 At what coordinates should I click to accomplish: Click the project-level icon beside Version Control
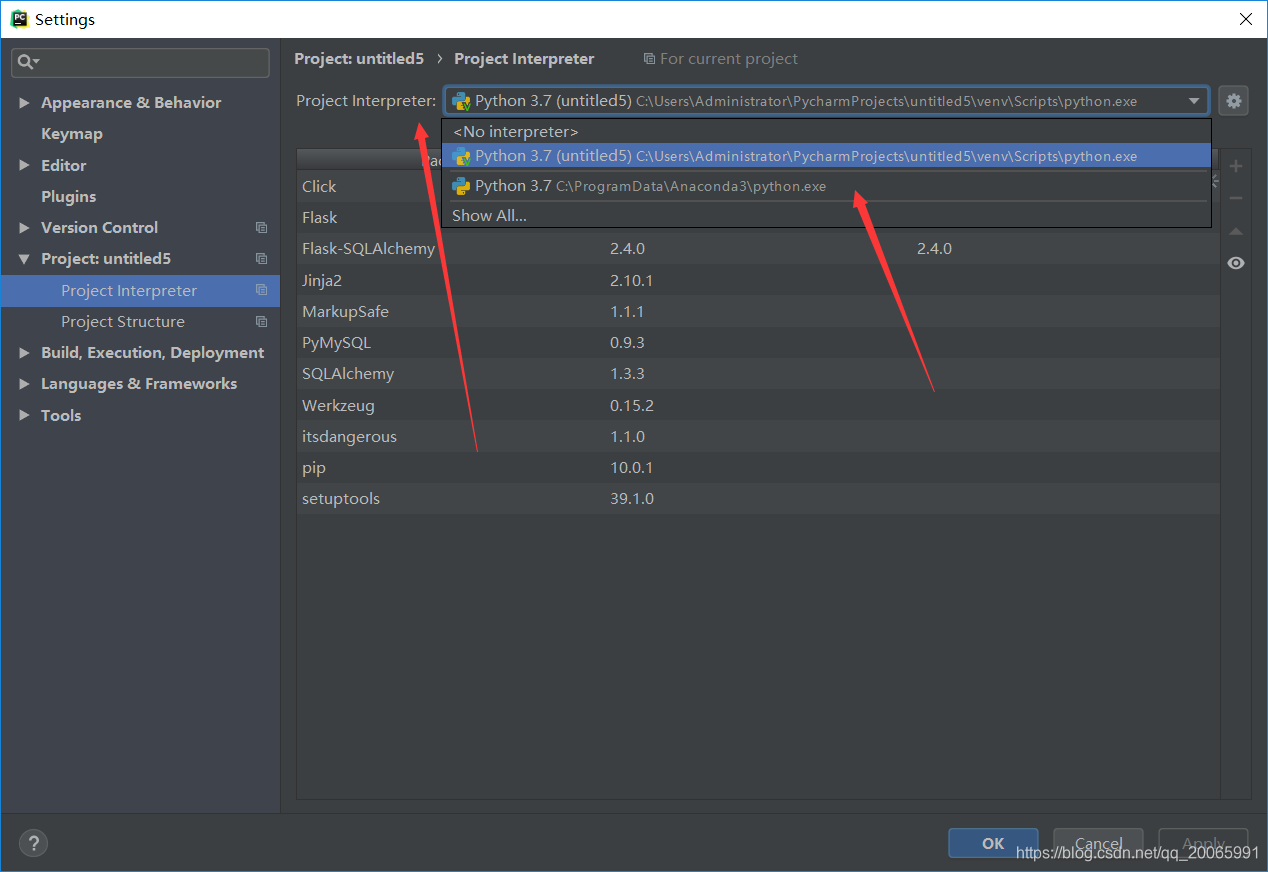click(x=261, y=228)
